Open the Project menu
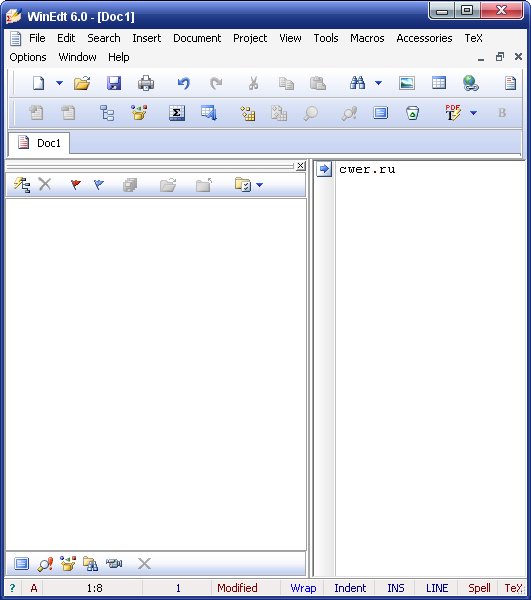531x600 pixels. (250, 38)
